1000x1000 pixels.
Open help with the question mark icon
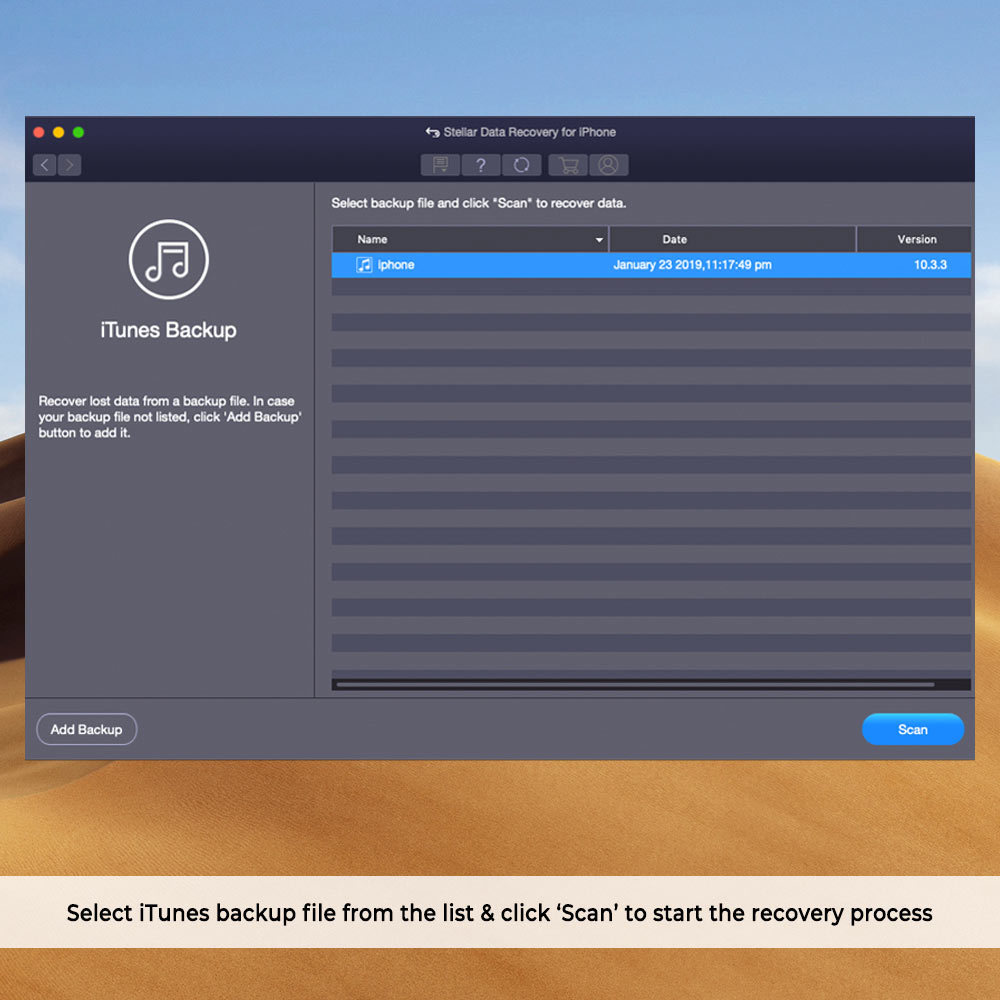(481, 165)
